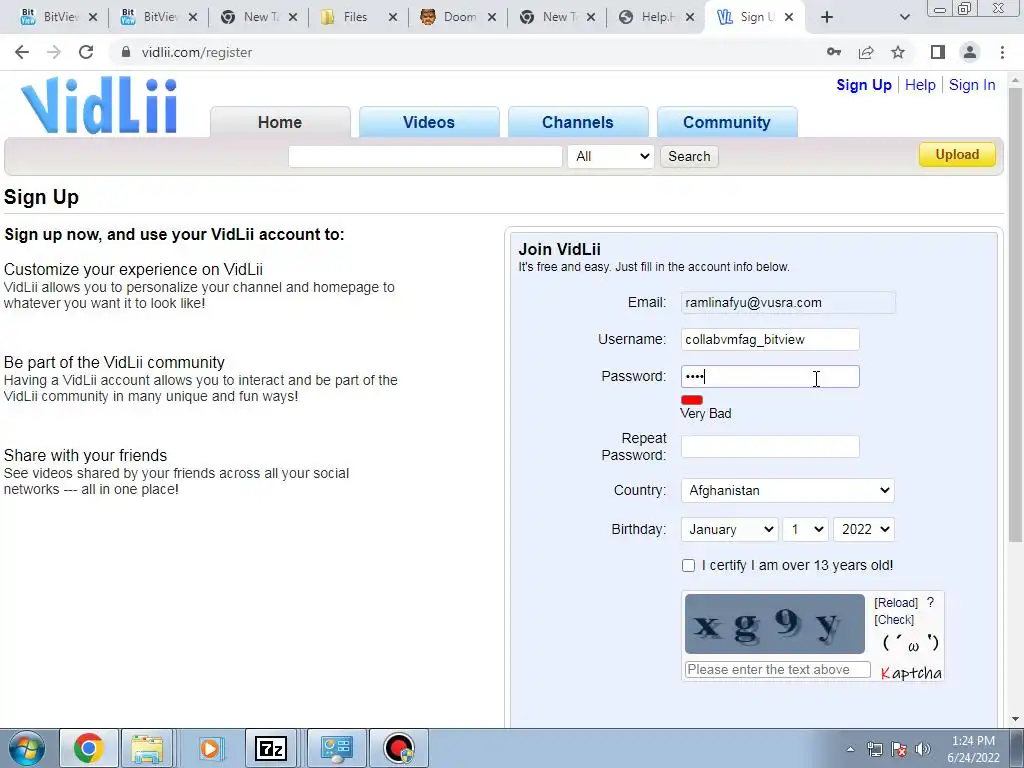Bookmark this page with the star
This screenshot has height=768, width=1024.
pyautogui.click(x=898, y=52)
